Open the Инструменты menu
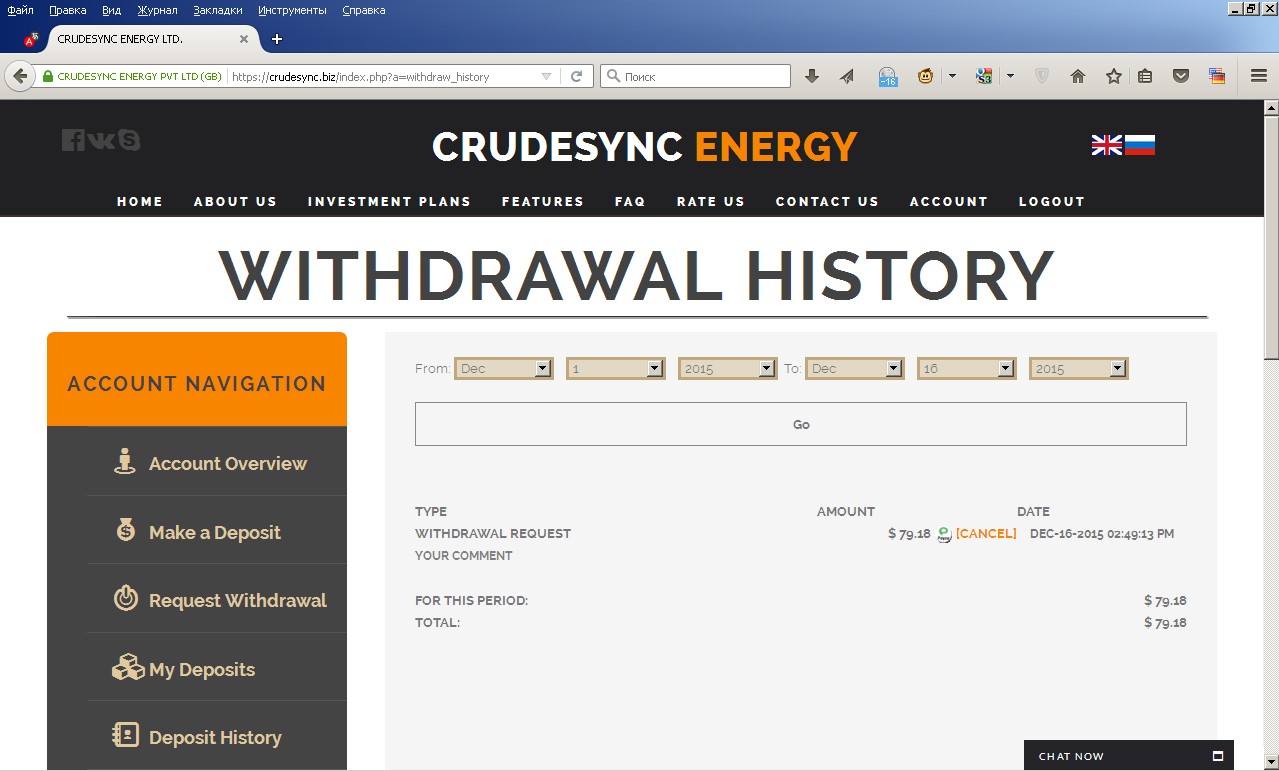This screenshot has width=1279, height=771. [x=292, y=10]
